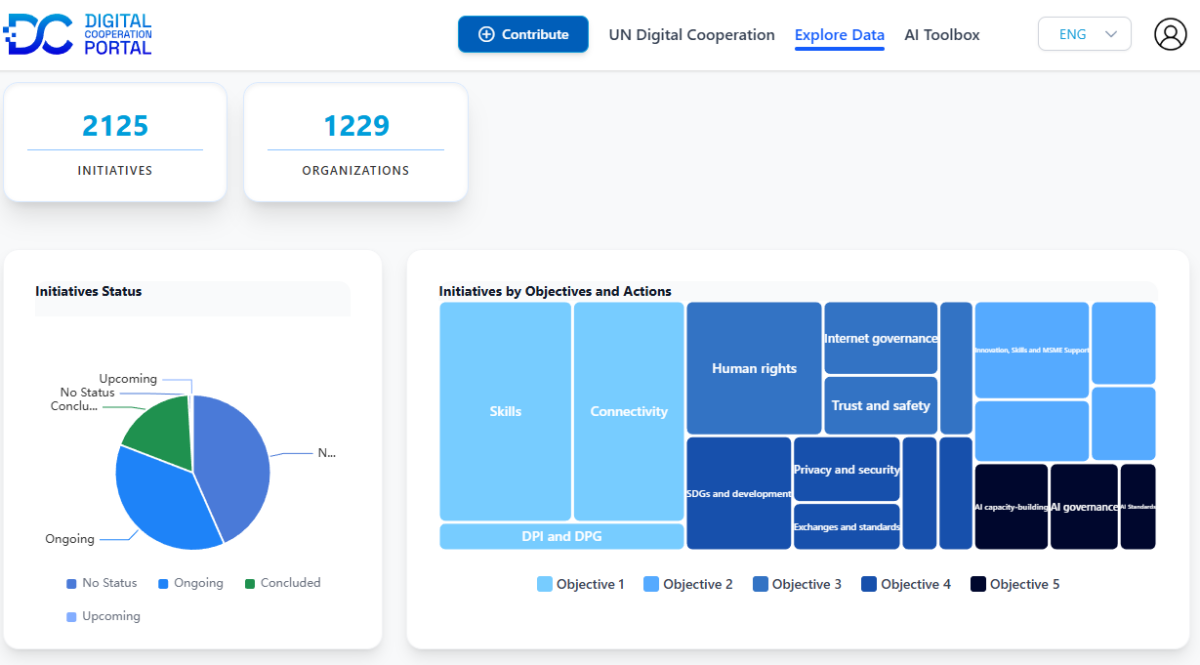Click the plus icon in Contribute
The image size is (1200, 665).
click(x=487, y=34)
